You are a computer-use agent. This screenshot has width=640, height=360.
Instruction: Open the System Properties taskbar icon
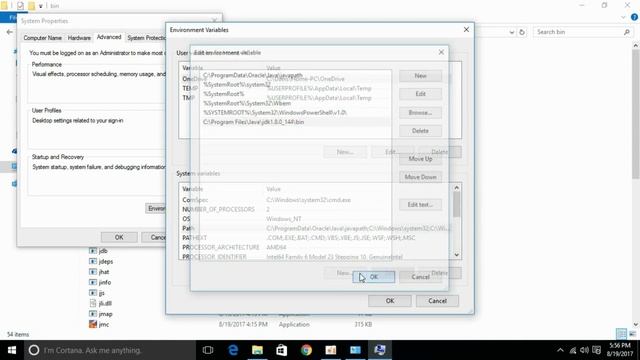(380, 350)
